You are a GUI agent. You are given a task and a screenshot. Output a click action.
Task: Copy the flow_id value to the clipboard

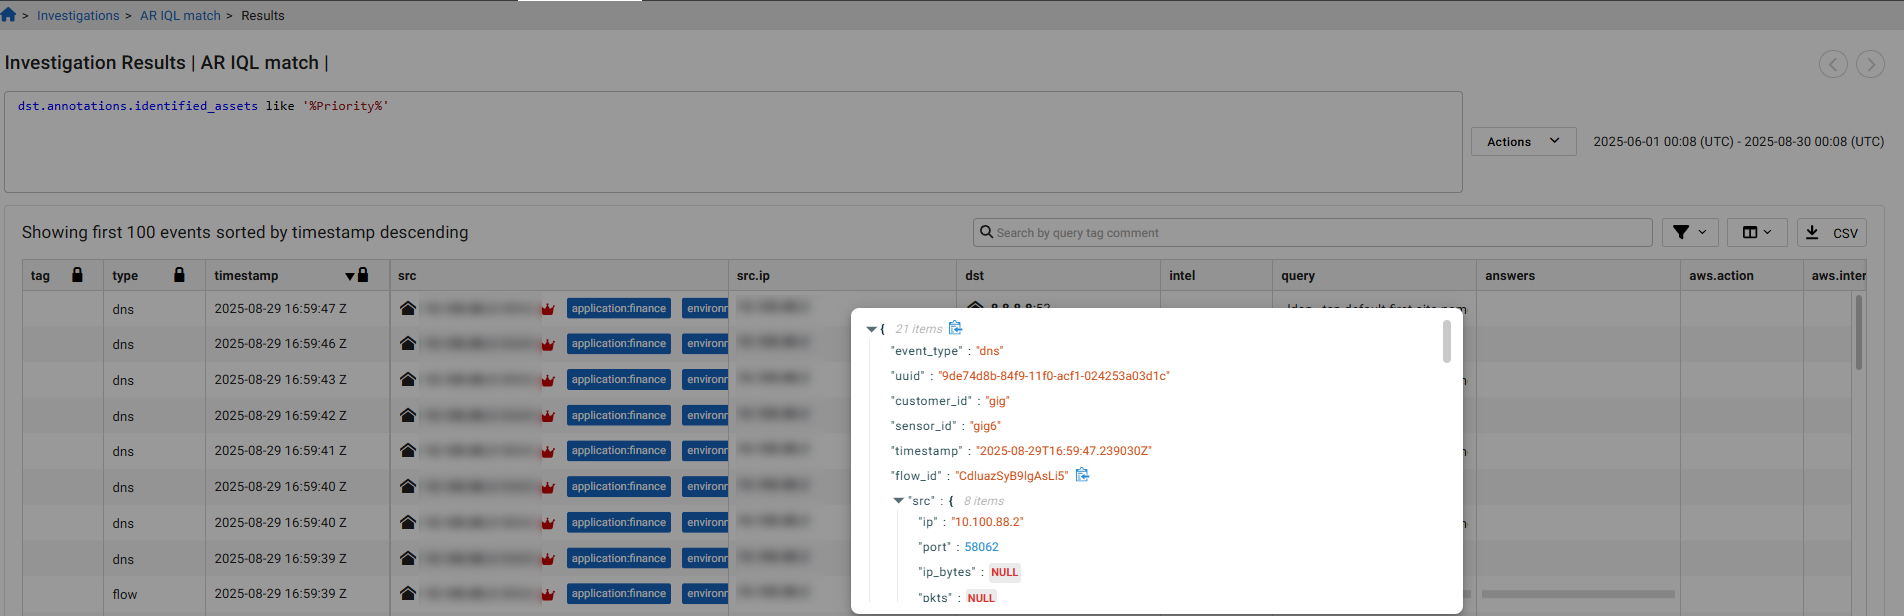1082,475
